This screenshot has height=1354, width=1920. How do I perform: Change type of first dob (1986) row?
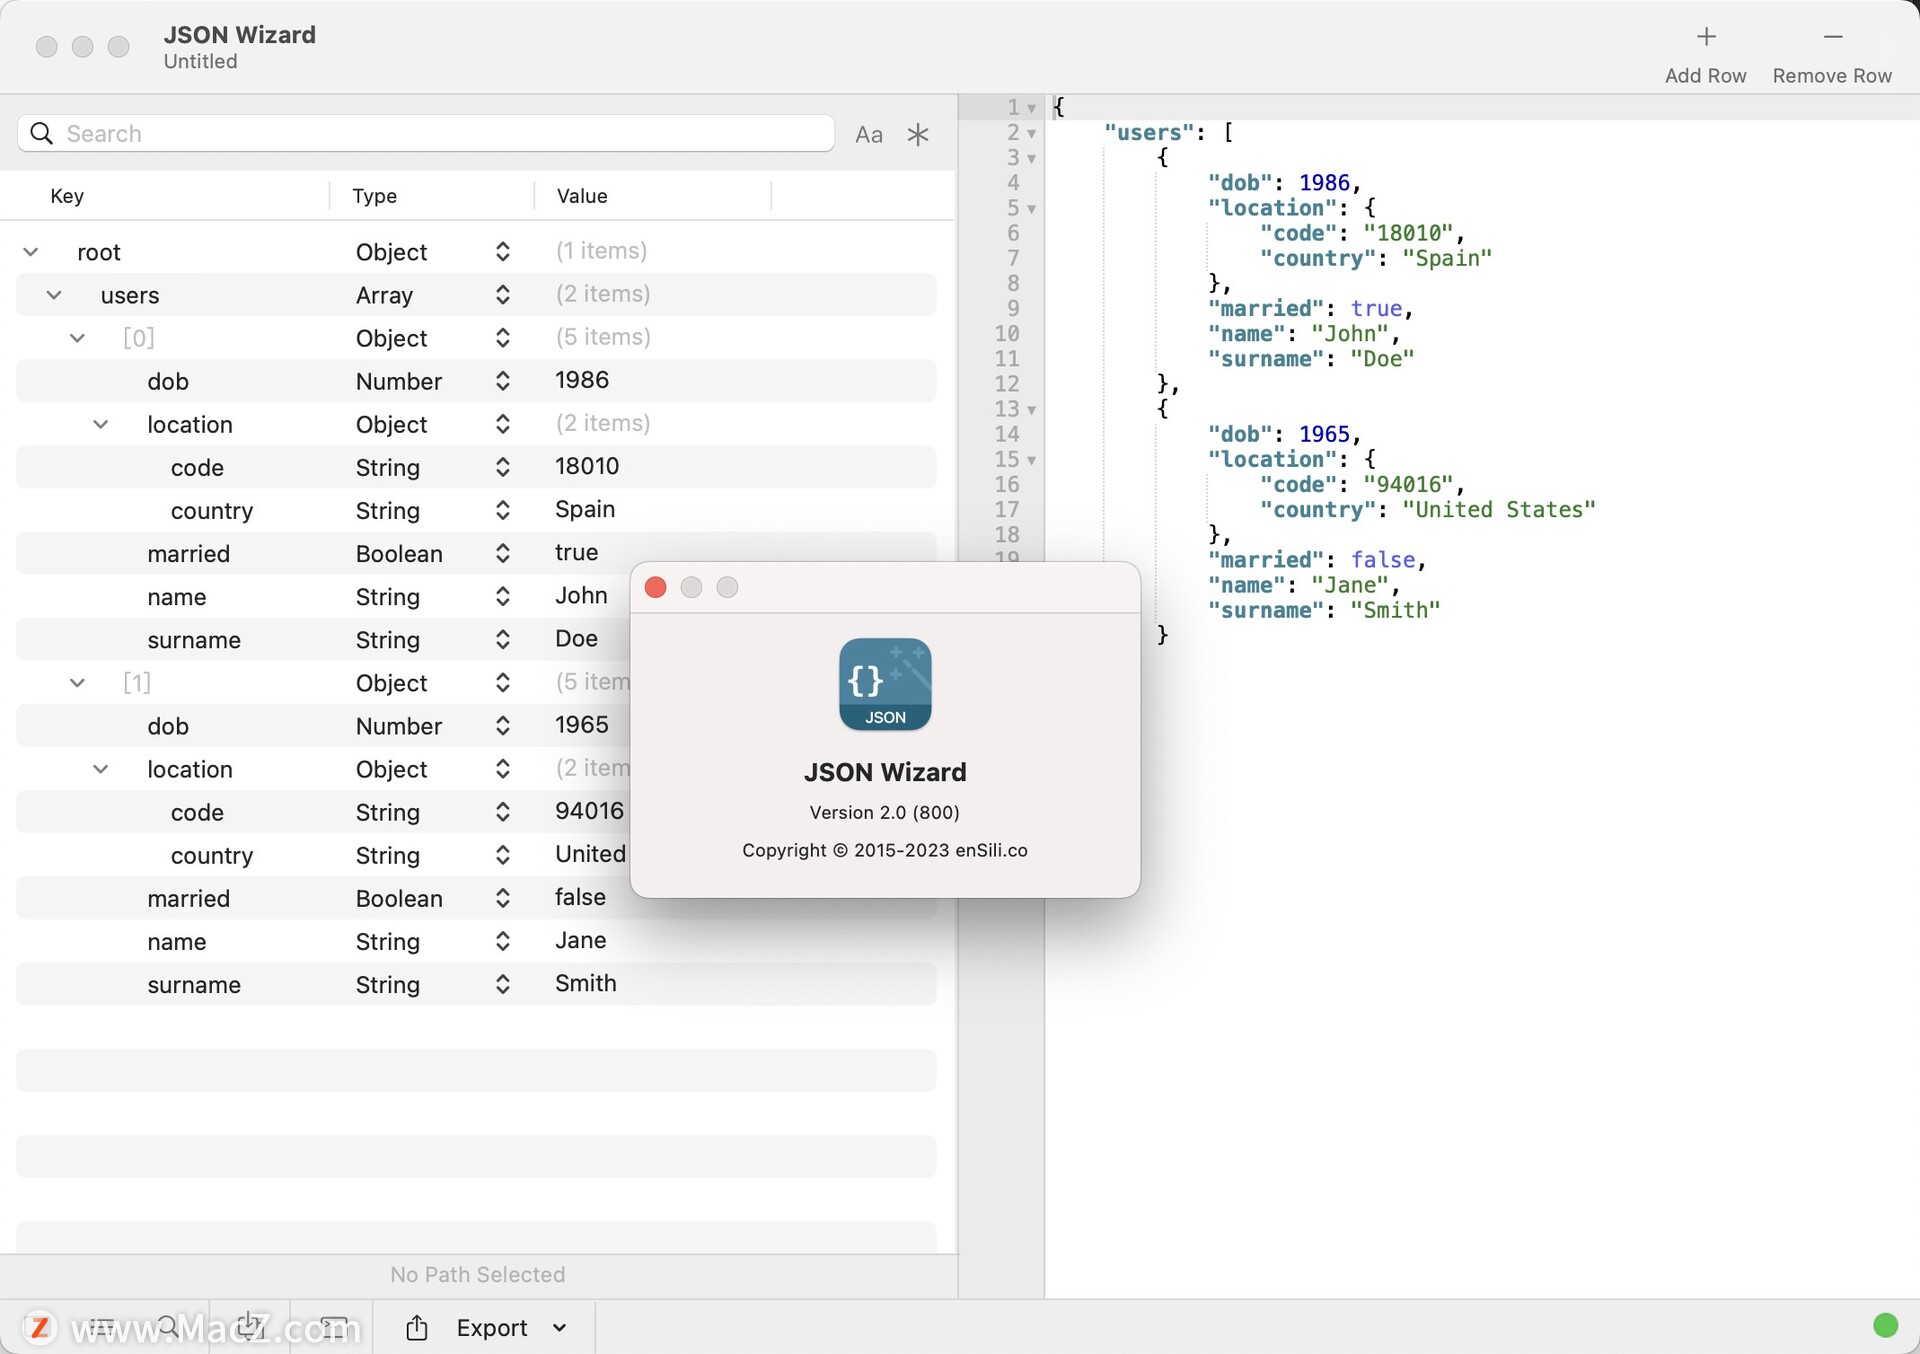click(503, 381)
